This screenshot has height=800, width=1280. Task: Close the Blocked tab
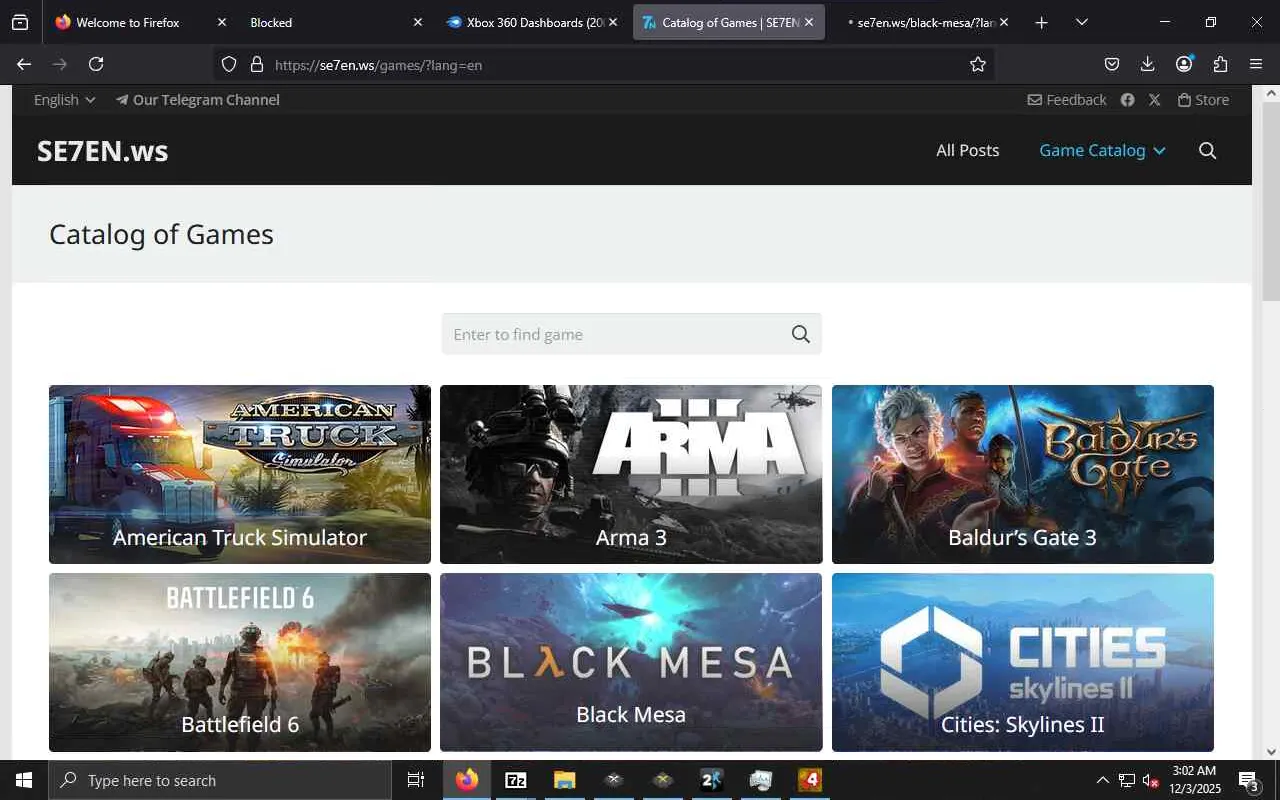coord(418,22)
